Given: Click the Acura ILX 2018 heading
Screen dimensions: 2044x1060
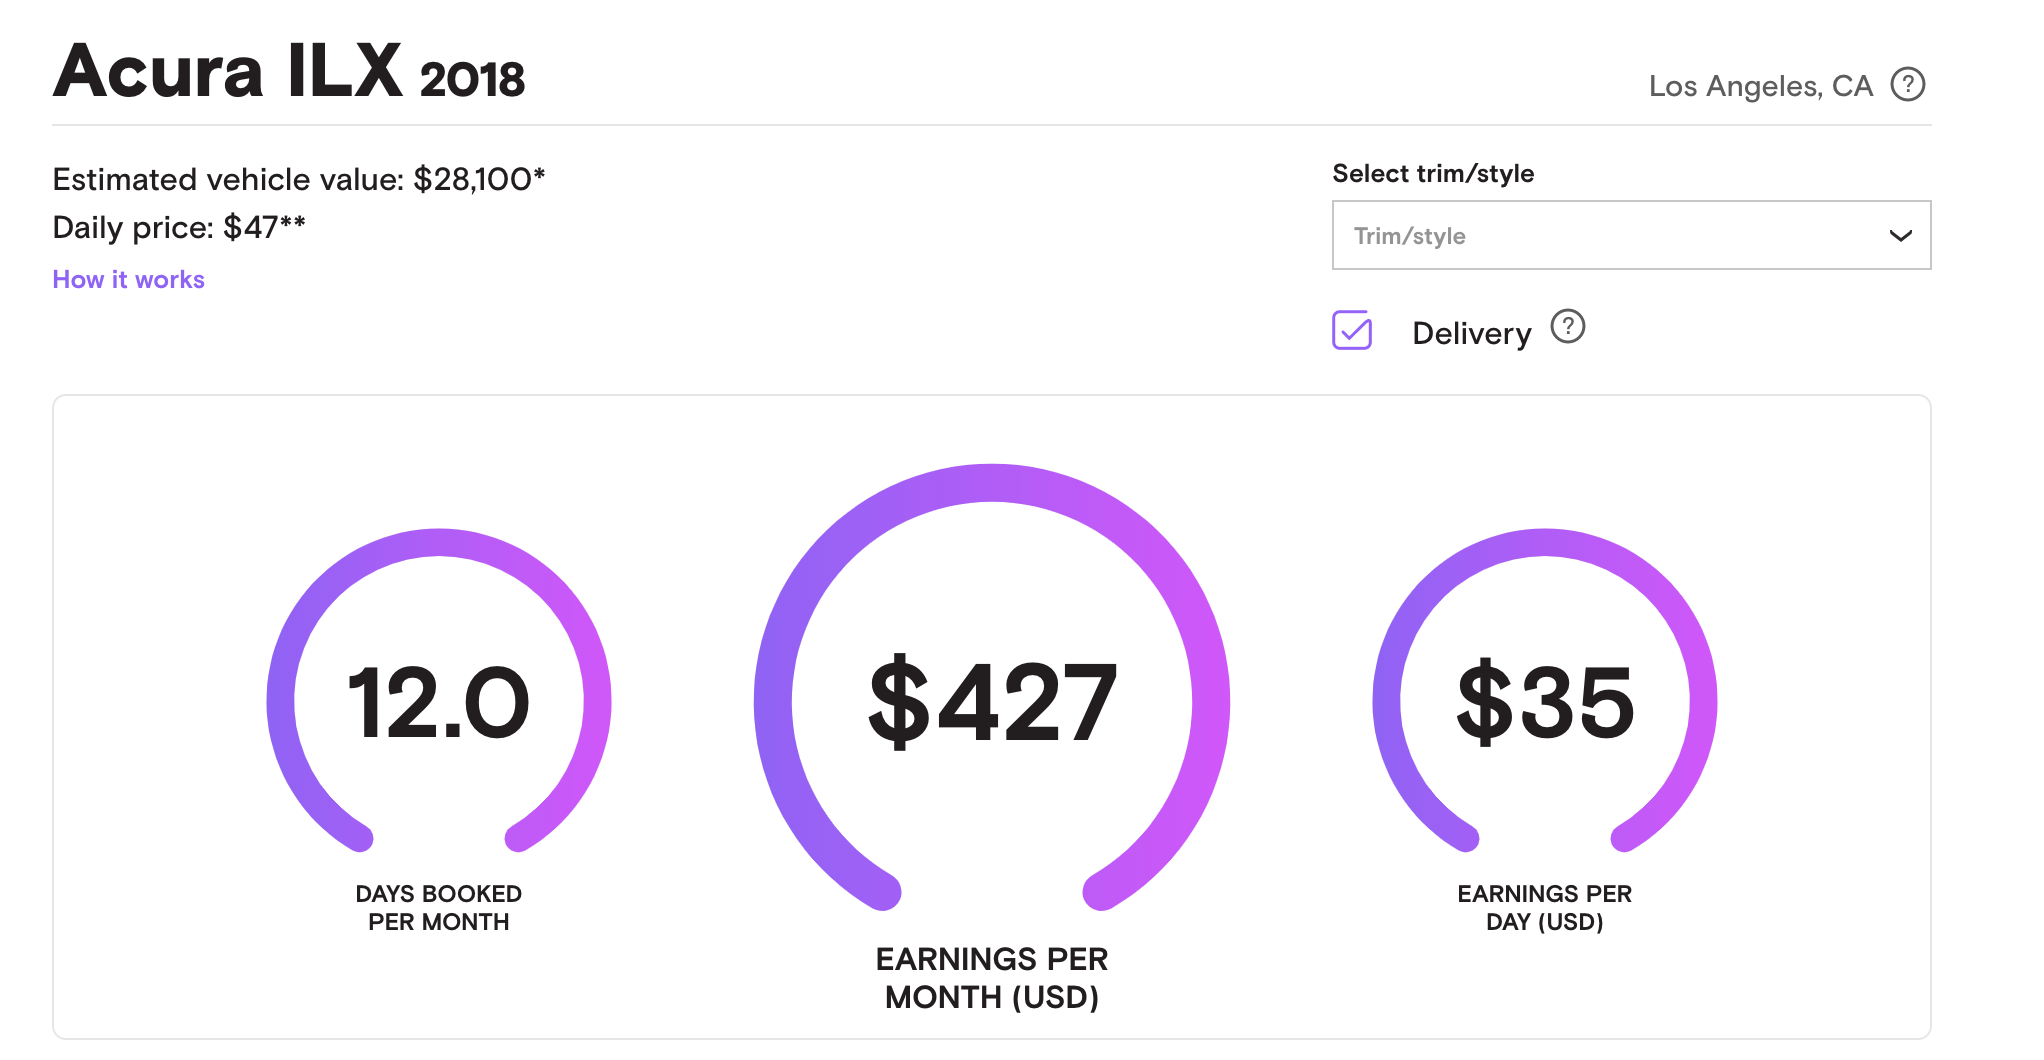Looking at the screenshot, I should click(288, 73).
